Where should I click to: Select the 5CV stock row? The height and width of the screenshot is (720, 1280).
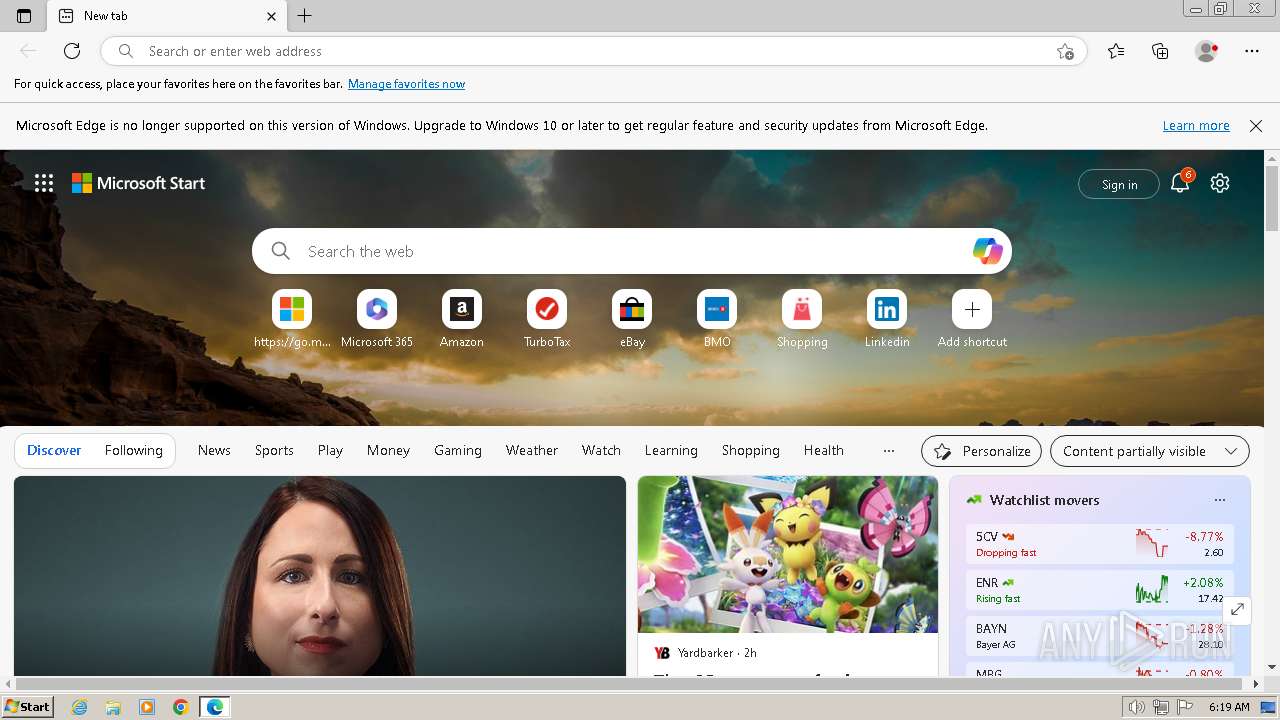pyautogui.click(x=1100, y=544)
